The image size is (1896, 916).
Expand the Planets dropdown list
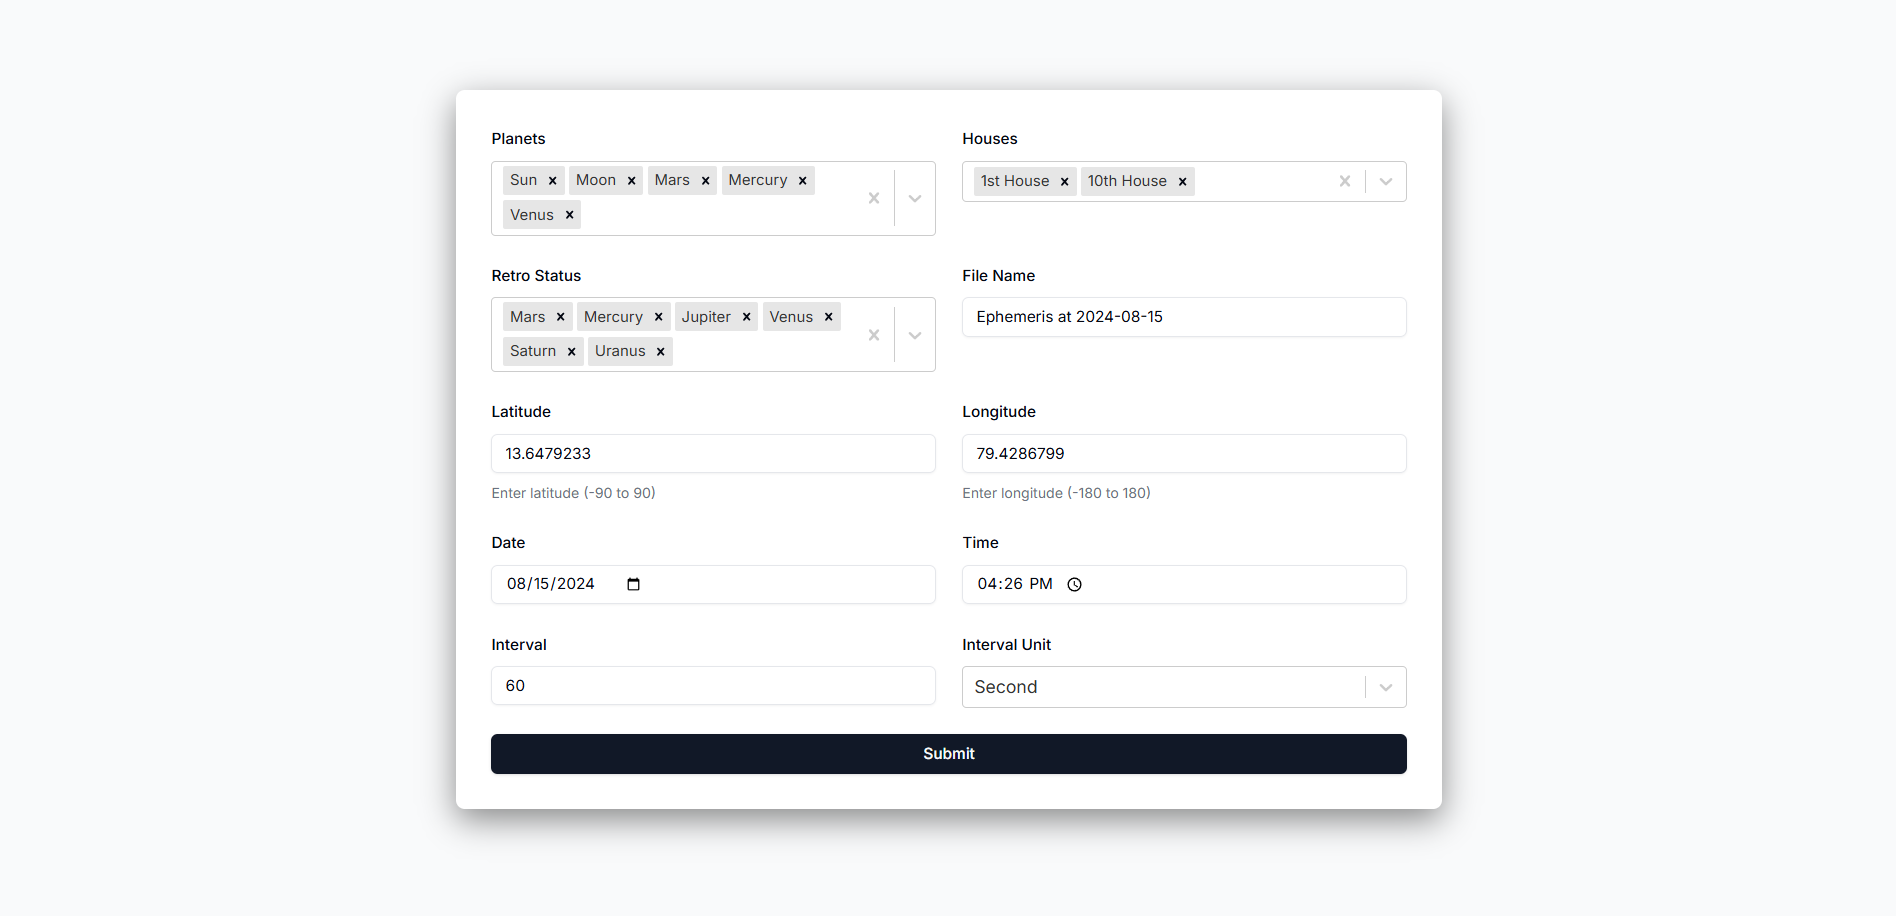(x=915, y=198)
